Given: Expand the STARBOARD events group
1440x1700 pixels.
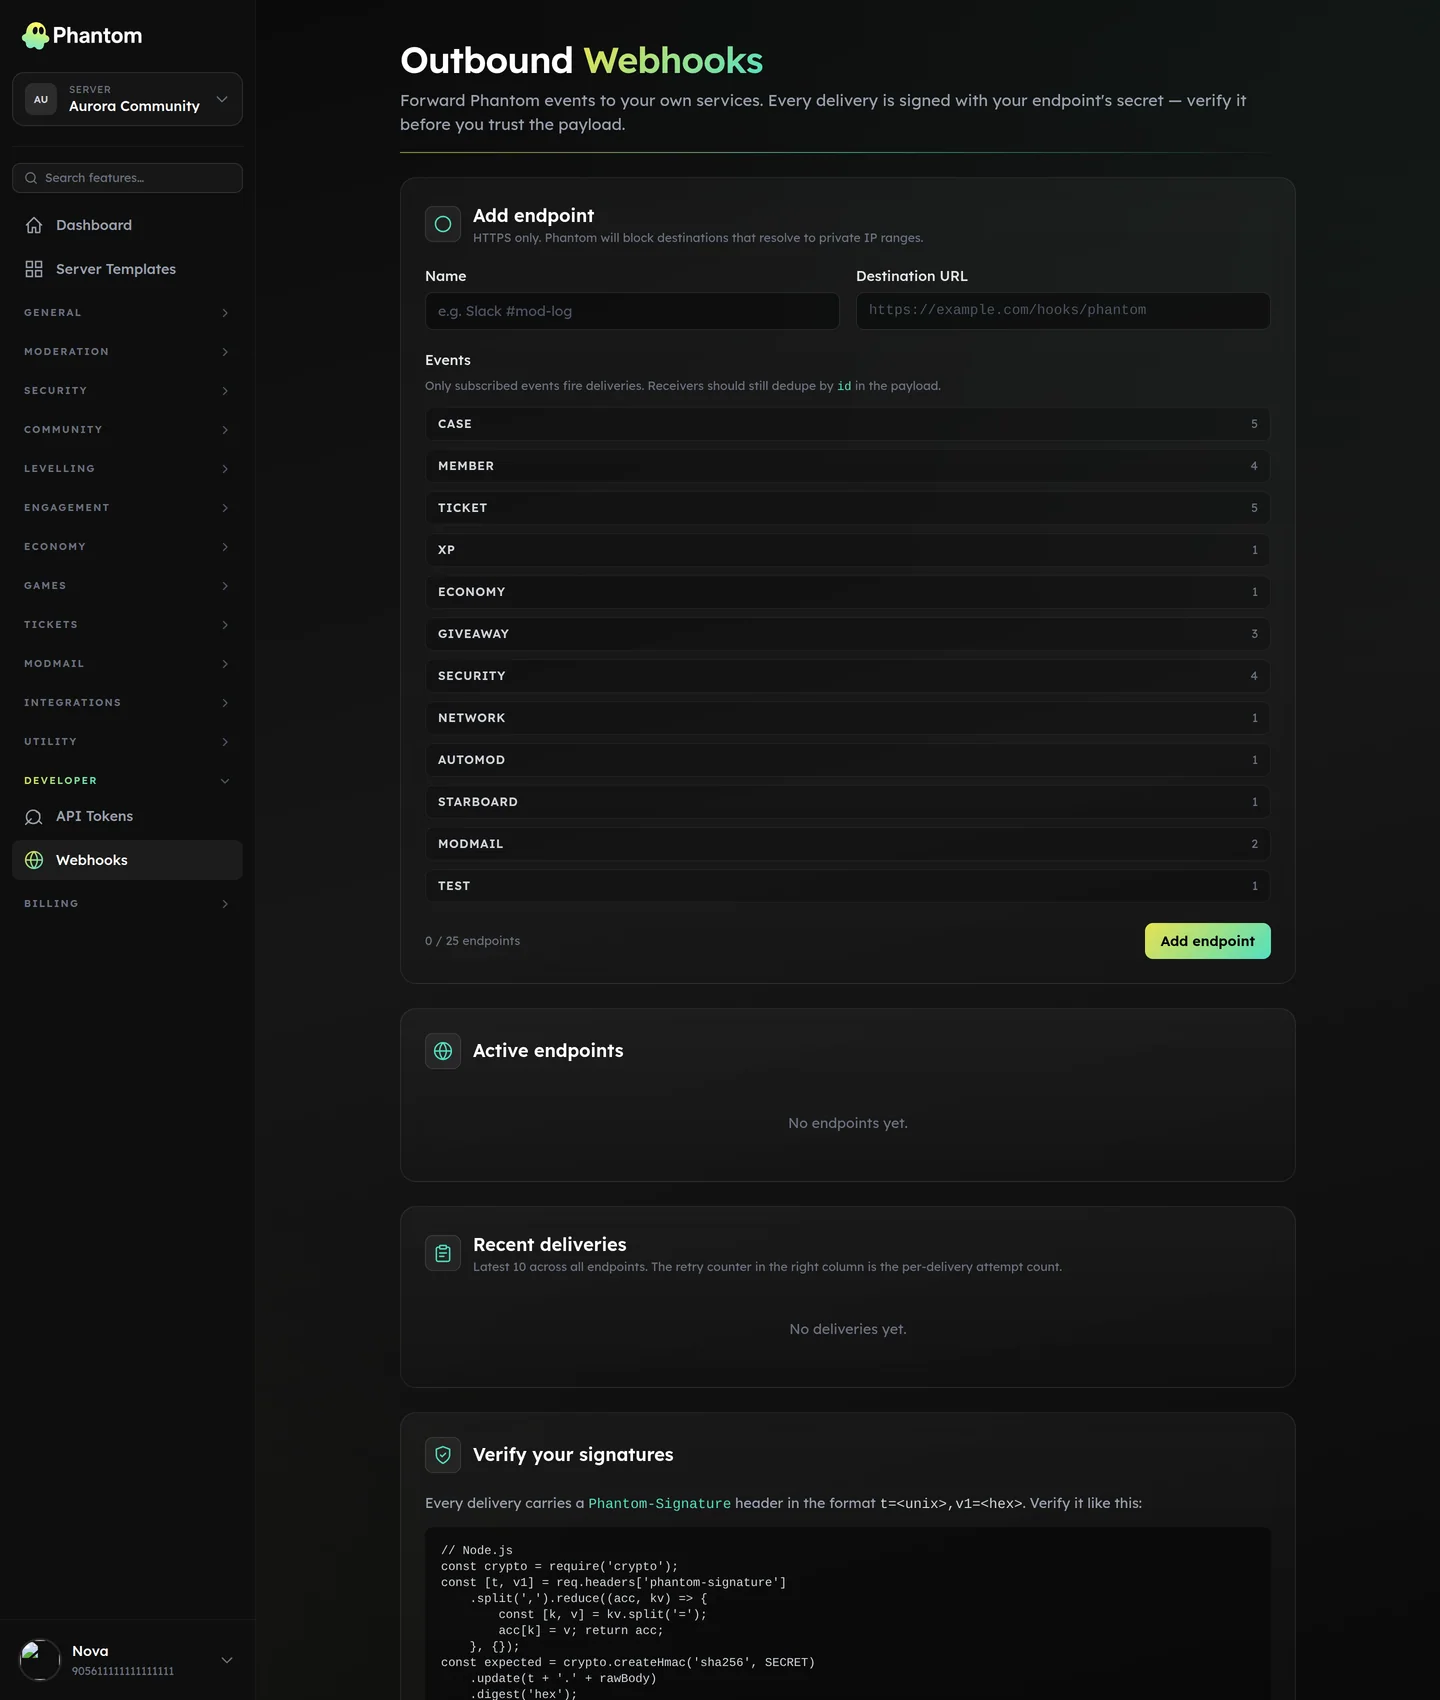Looking at the screenshot, I should click(847, 802).
